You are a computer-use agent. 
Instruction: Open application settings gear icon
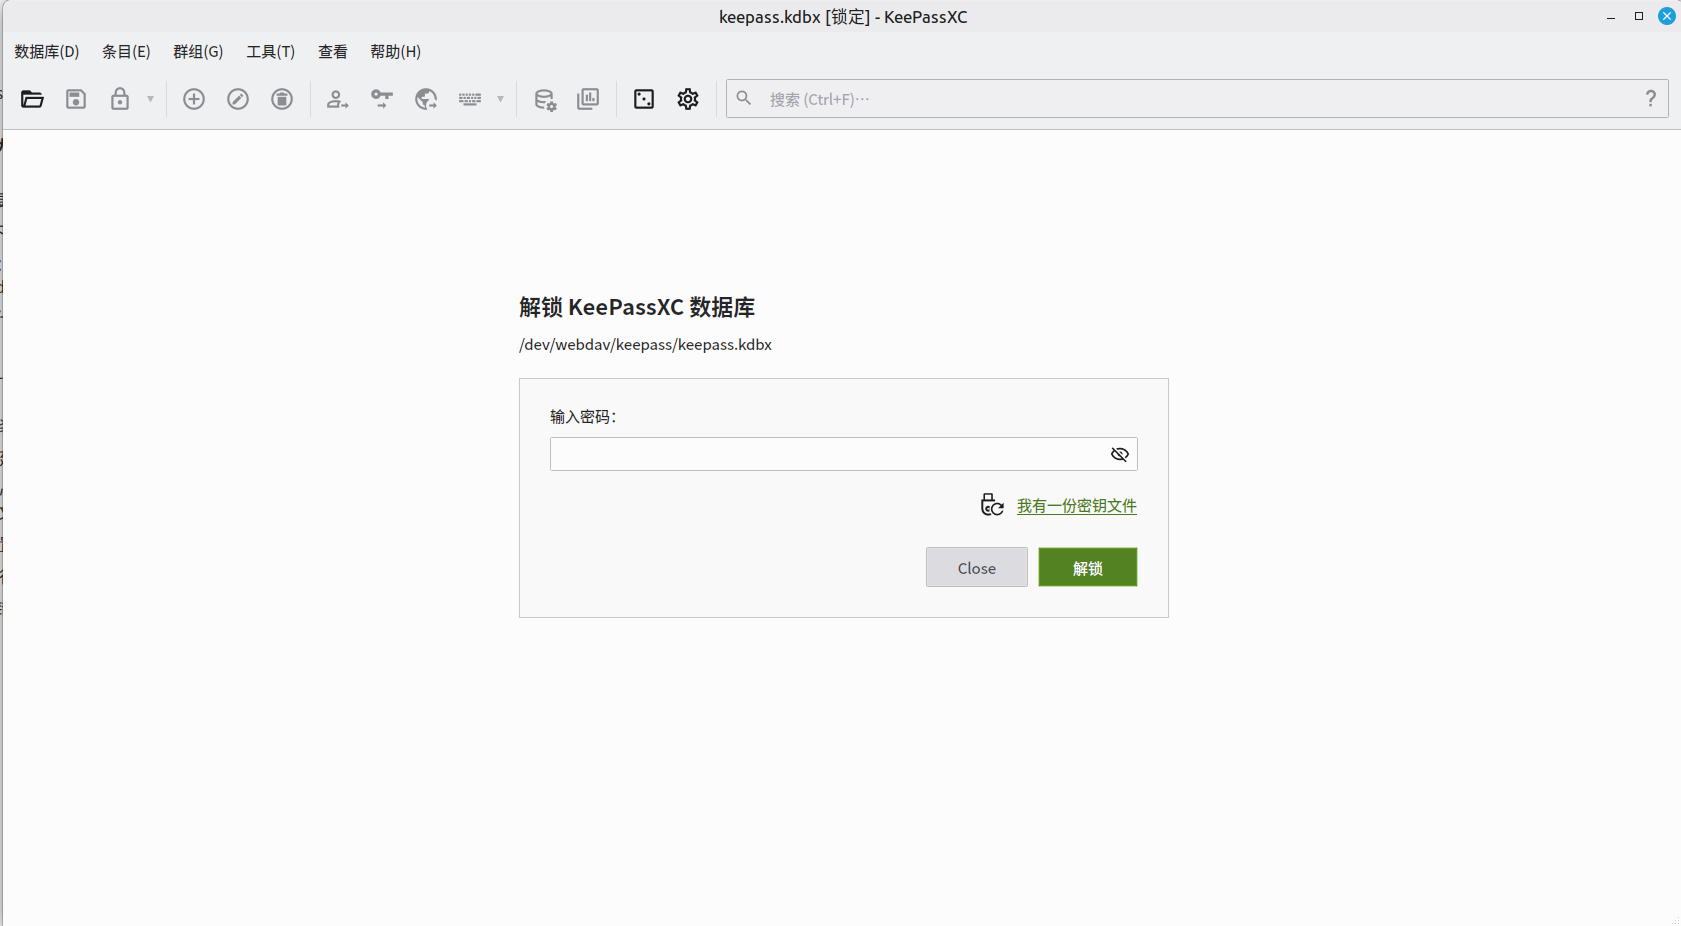[x=688, y=99]
